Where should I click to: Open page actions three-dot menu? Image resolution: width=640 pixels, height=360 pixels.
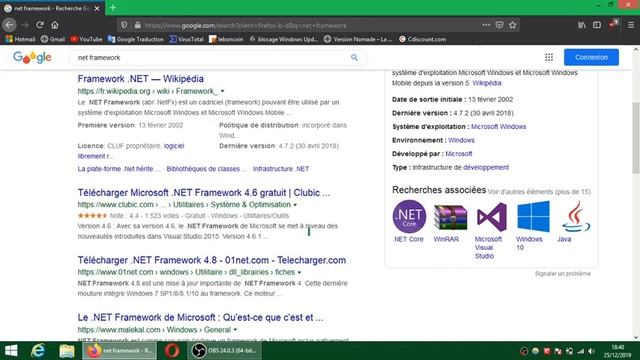tap(486, 25)
